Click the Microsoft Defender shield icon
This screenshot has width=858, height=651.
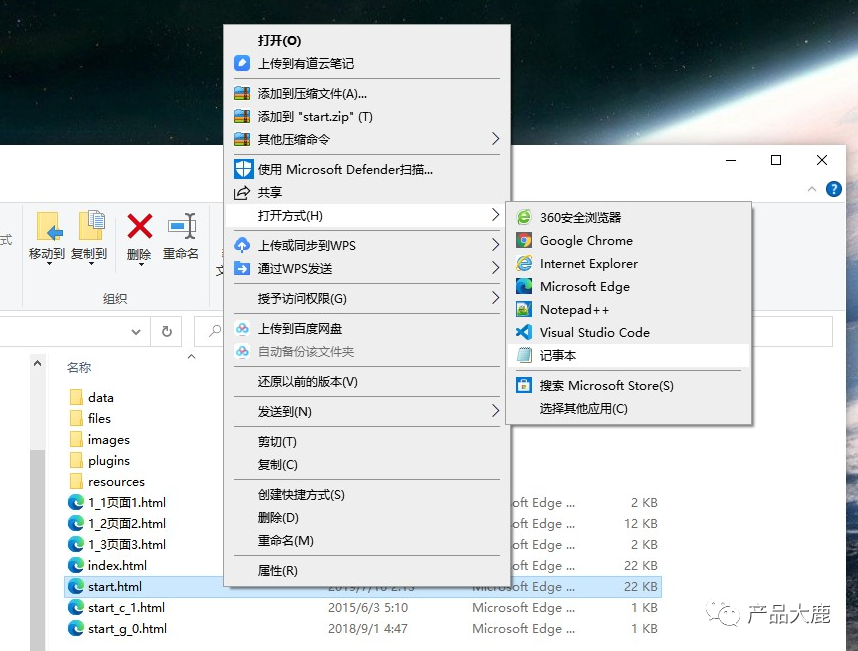pos(243,170)
